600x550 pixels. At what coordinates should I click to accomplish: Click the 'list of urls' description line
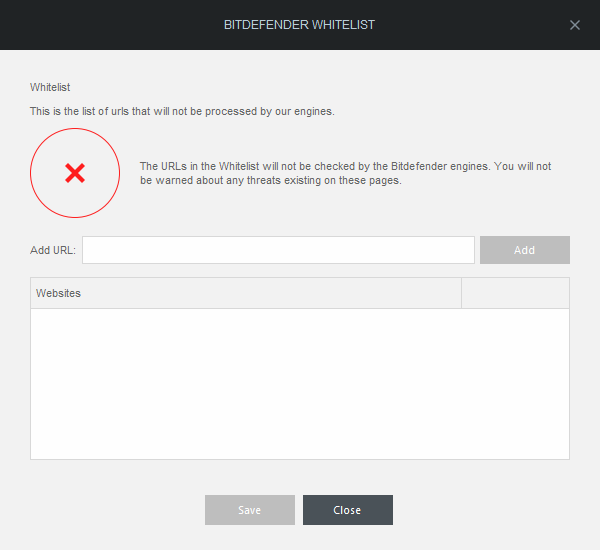(x=182, y=111)
